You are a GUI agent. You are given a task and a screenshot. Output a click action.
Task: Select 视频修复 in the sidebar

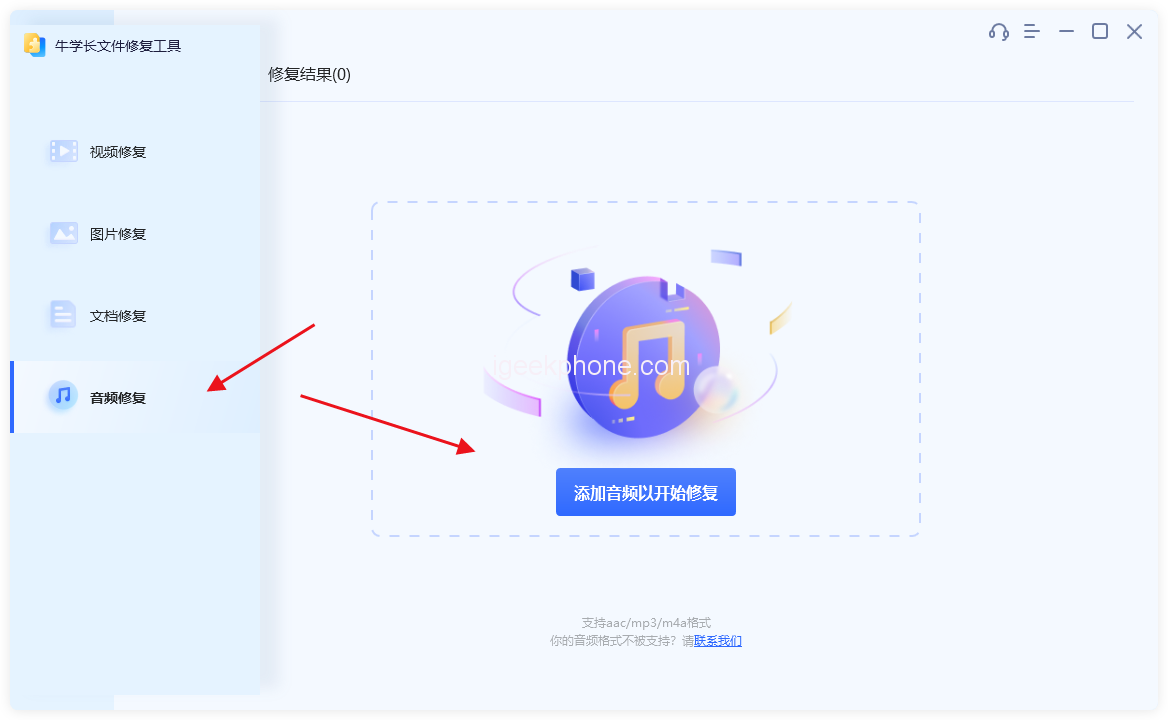click(118, 152)
